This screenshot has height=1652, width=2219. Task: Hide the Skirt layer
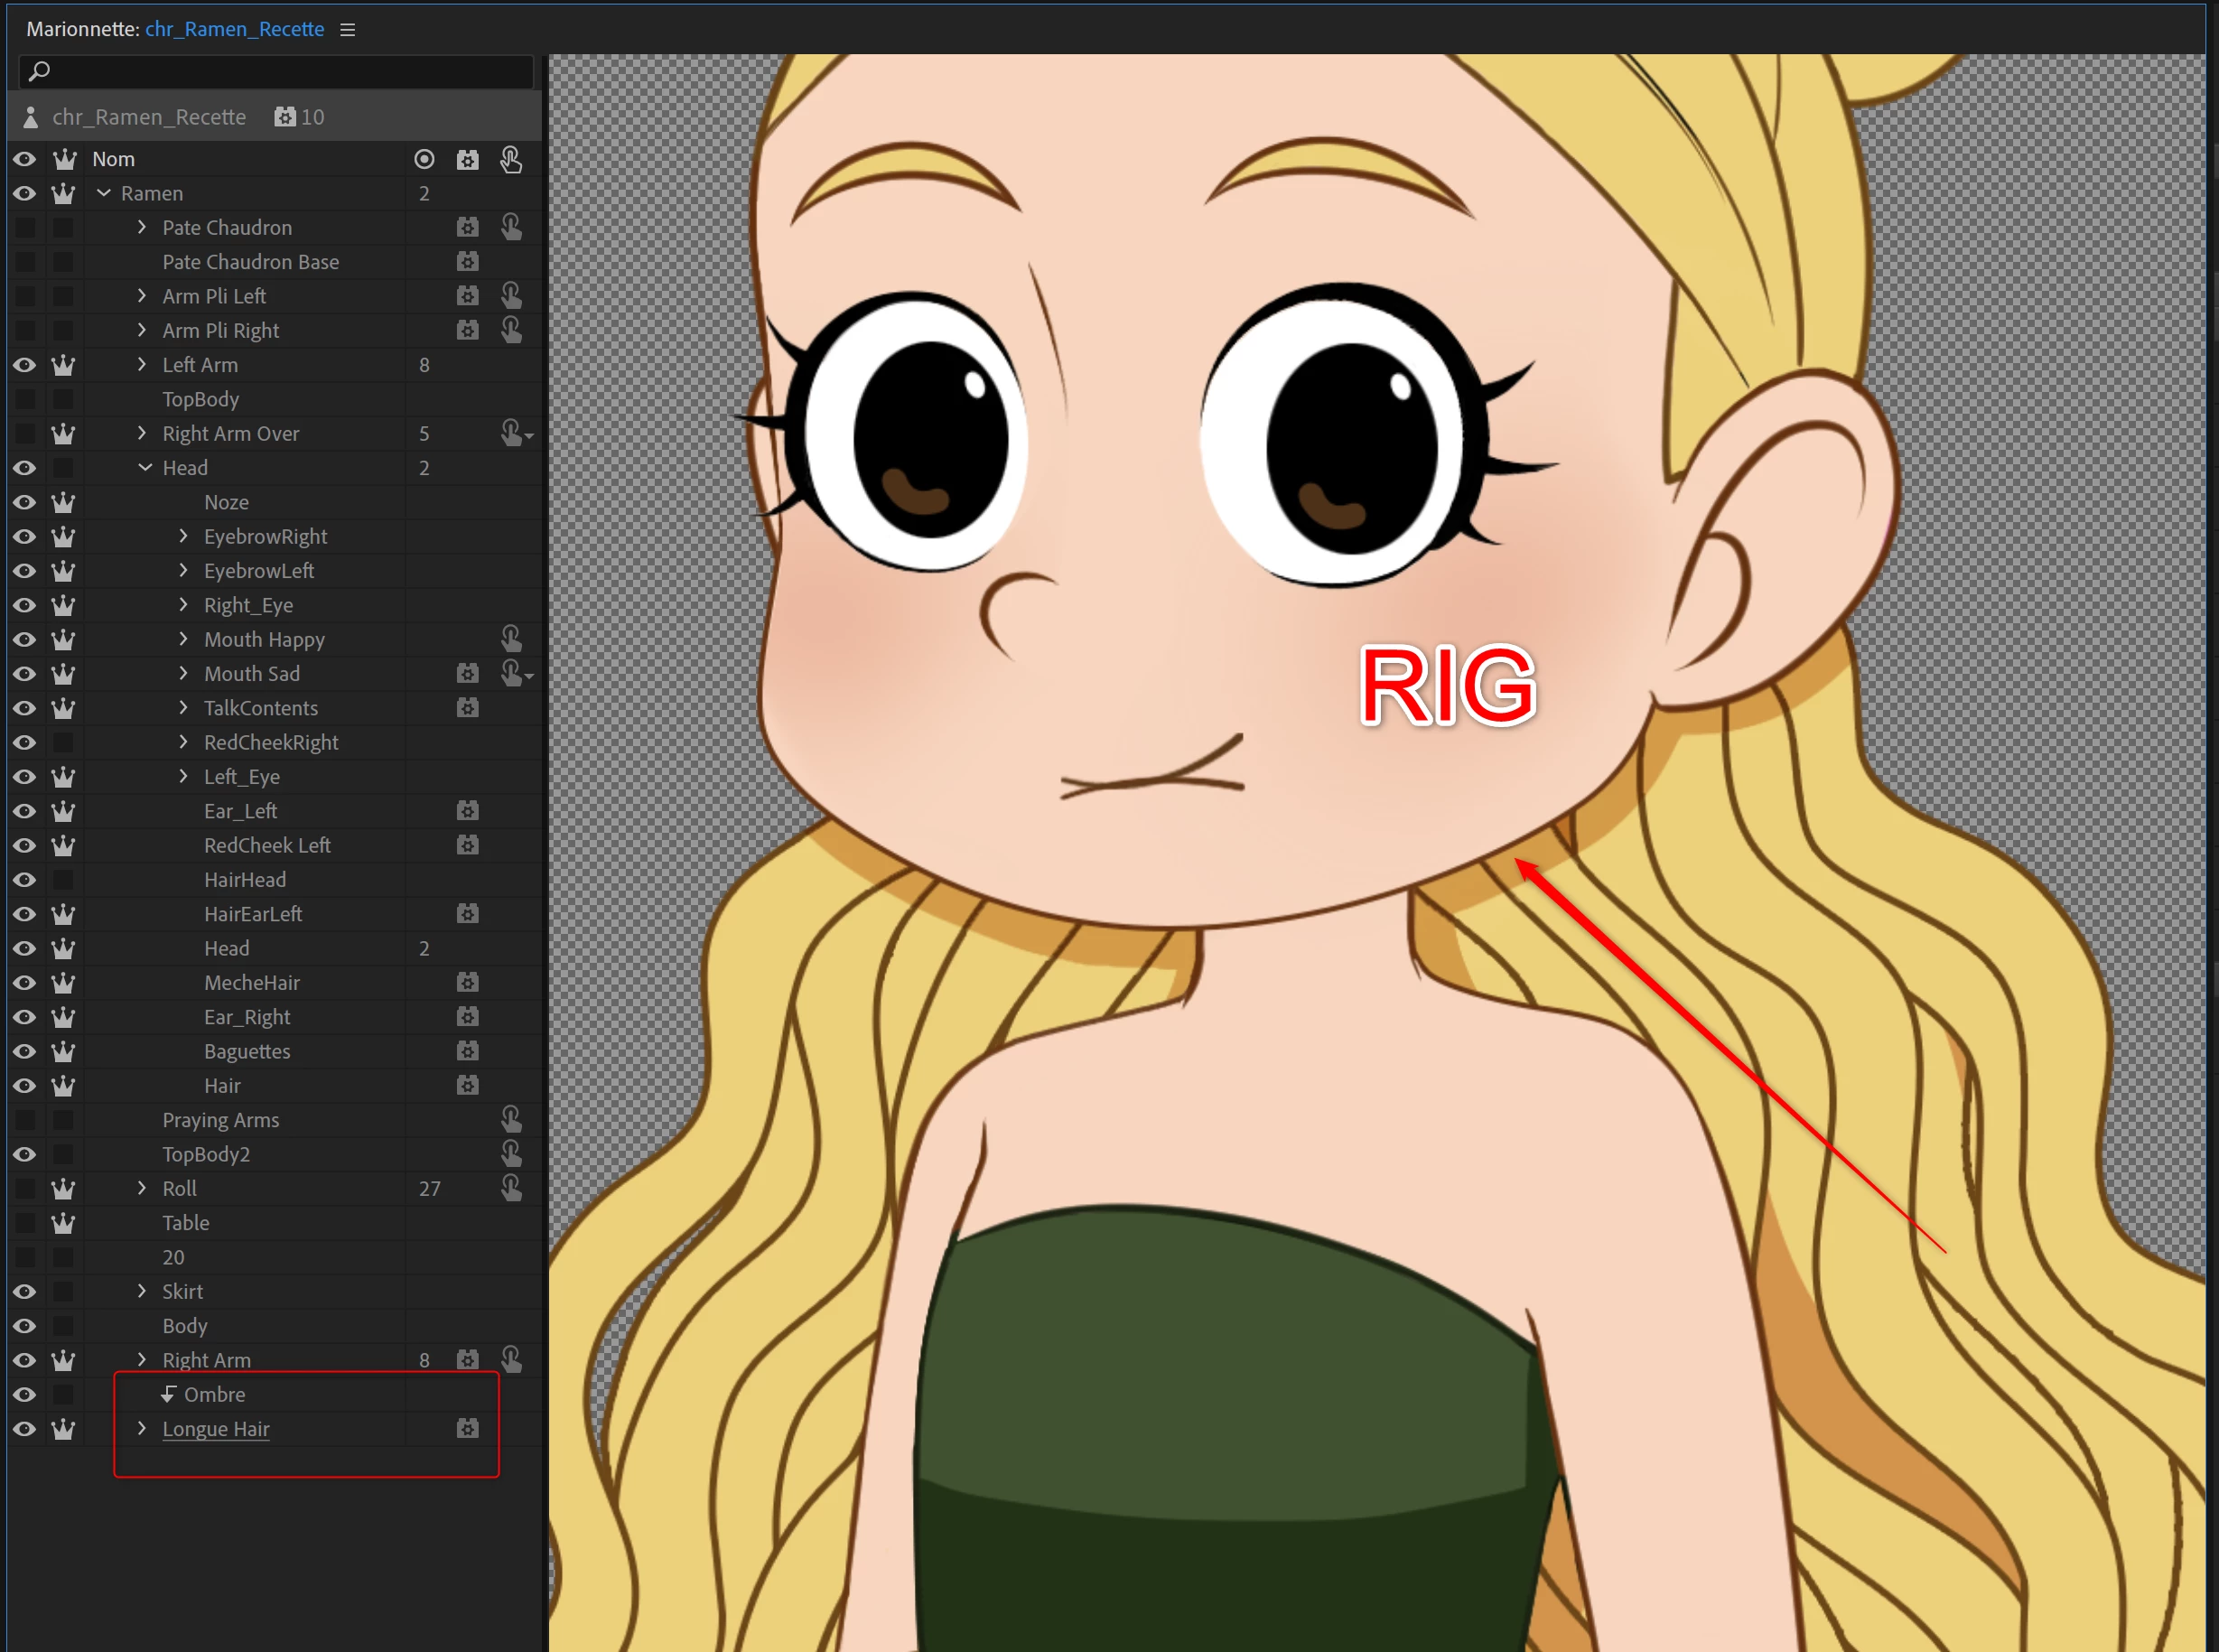tap(25, 1292)
